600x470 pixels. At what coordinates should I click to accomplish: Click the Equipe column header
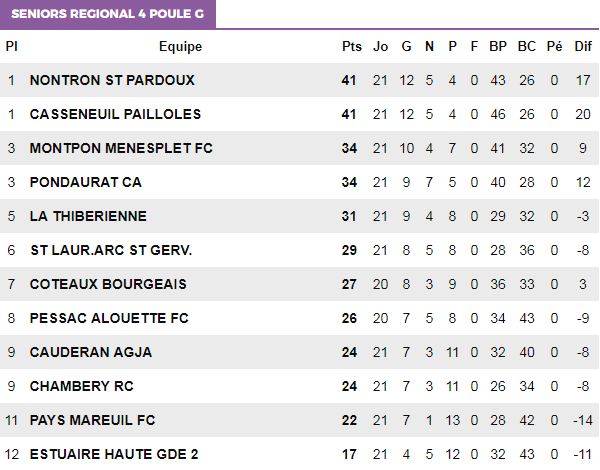pyautogui.click(x=180, y=46)
